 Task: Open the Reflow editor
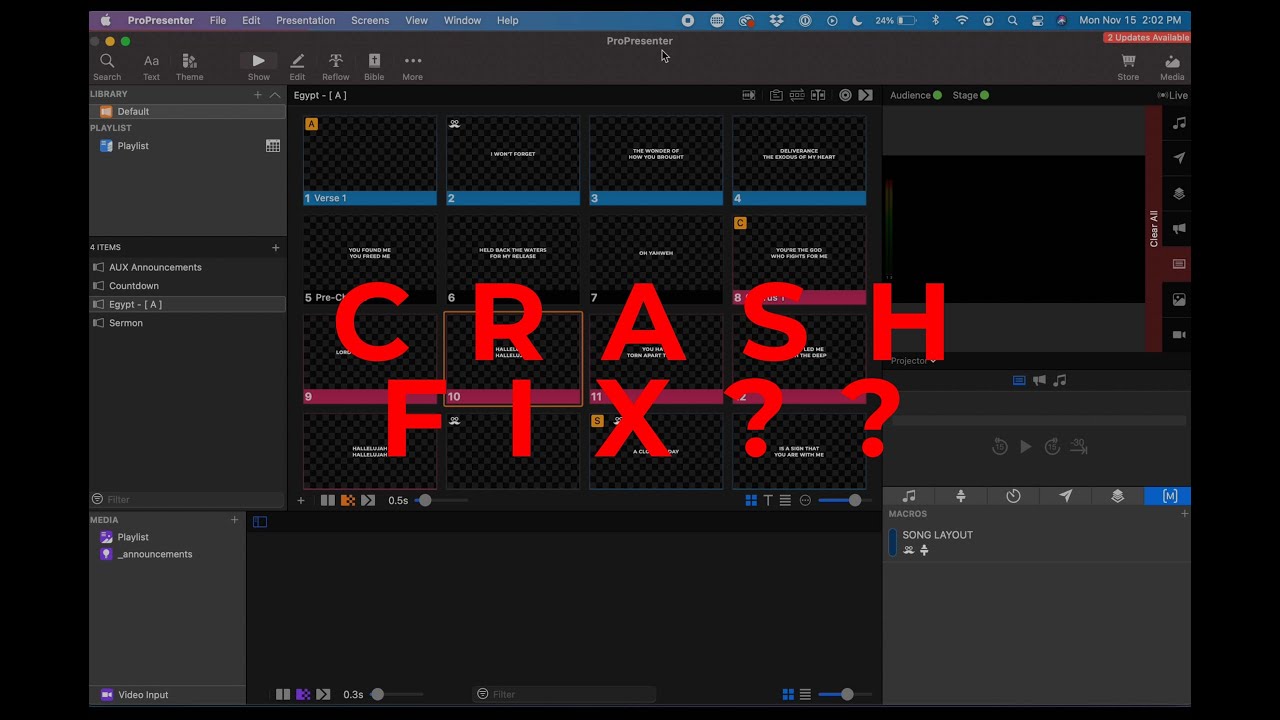pyautogui.click(x=335, y=67)
